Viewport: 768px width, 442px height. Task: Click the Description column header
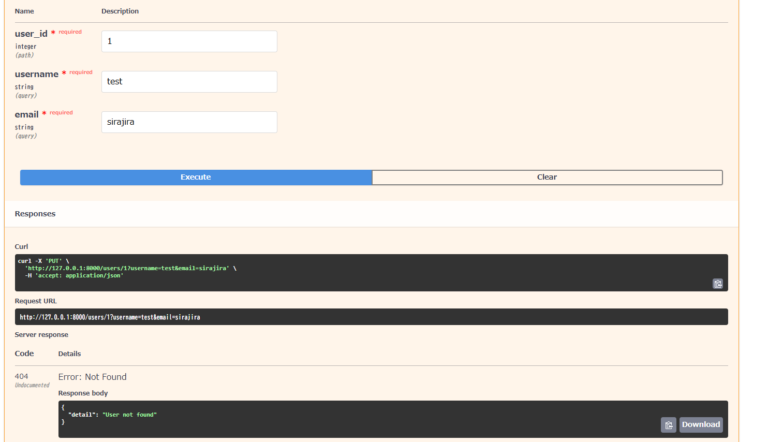120,11
